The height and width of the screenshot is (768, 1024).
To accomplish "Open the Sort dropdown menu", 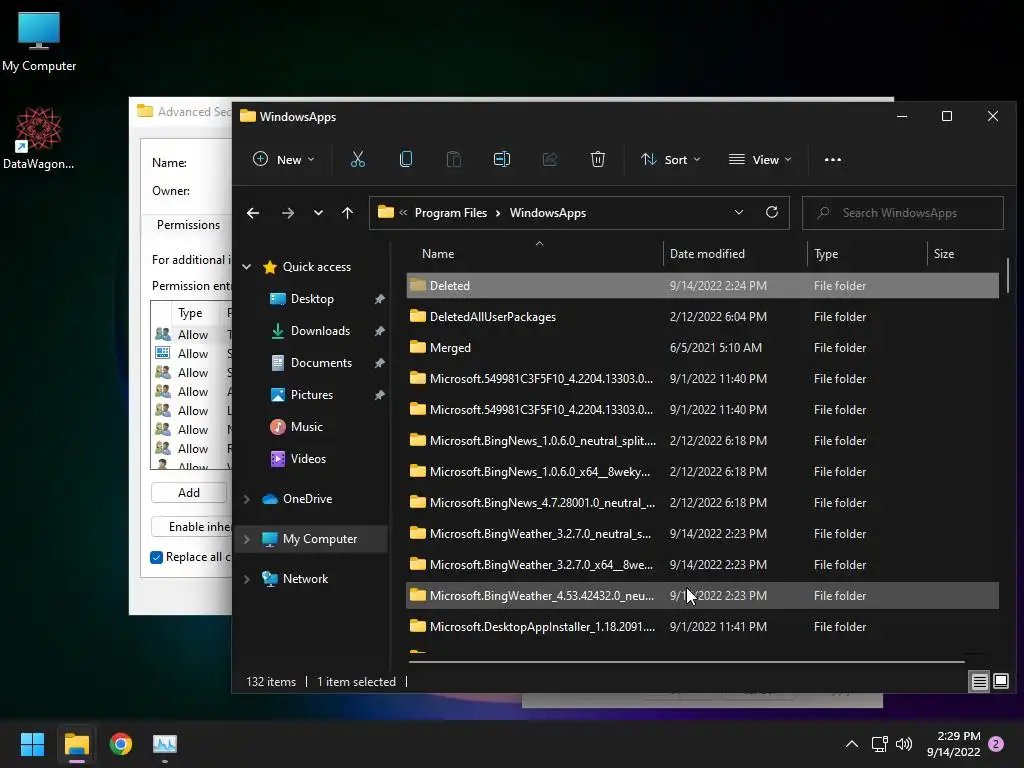I will tap(671, 159).
